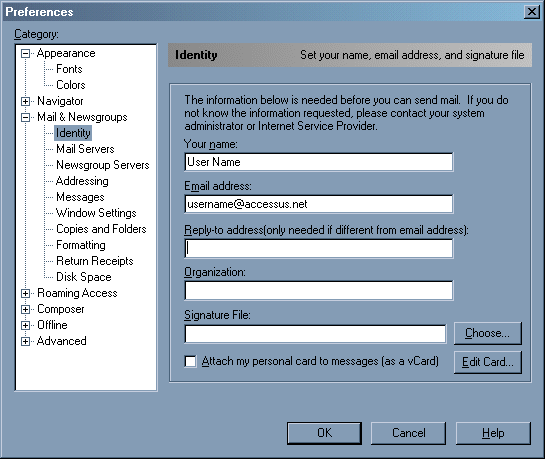Open Disk Space preferences
The image size is (545, 459).
83,277
